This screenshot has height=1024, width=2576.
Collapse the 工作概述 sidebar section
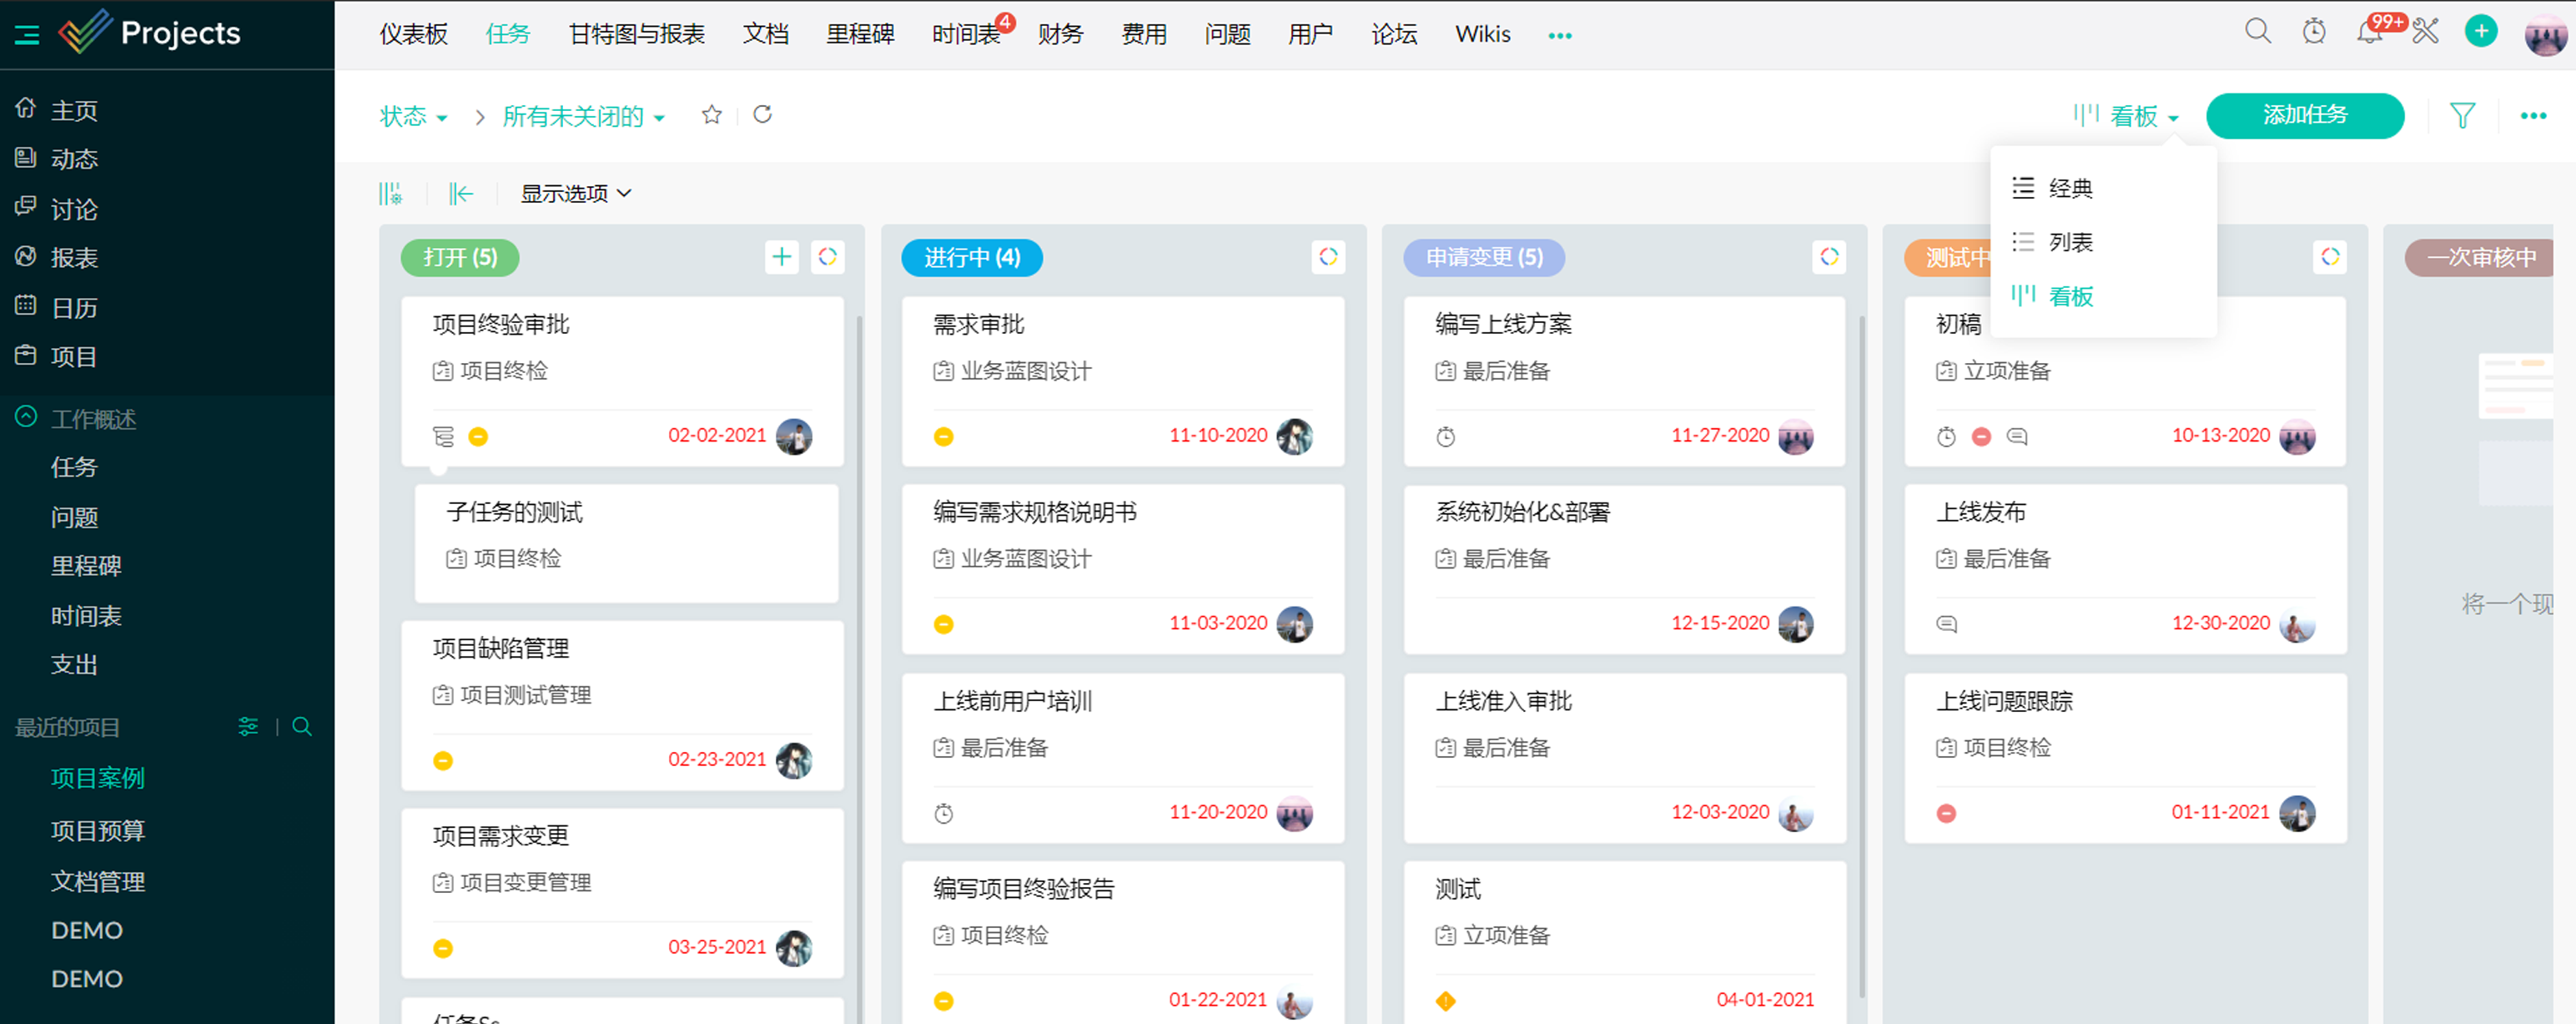click(x=27, y=417)
